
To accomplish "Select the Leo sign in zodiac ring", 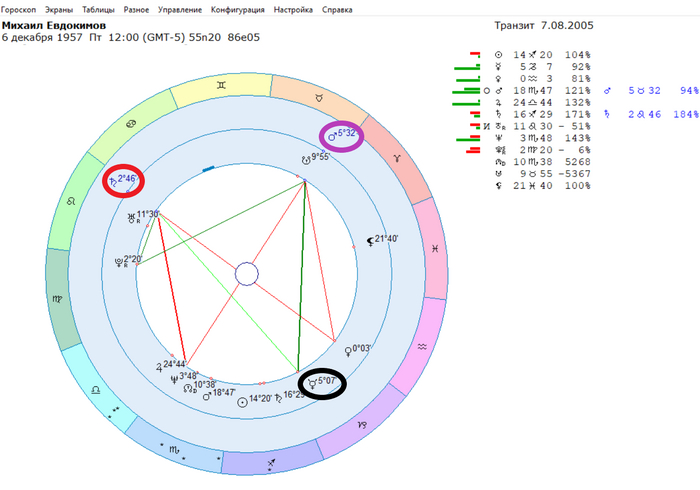I will point(71,202).
